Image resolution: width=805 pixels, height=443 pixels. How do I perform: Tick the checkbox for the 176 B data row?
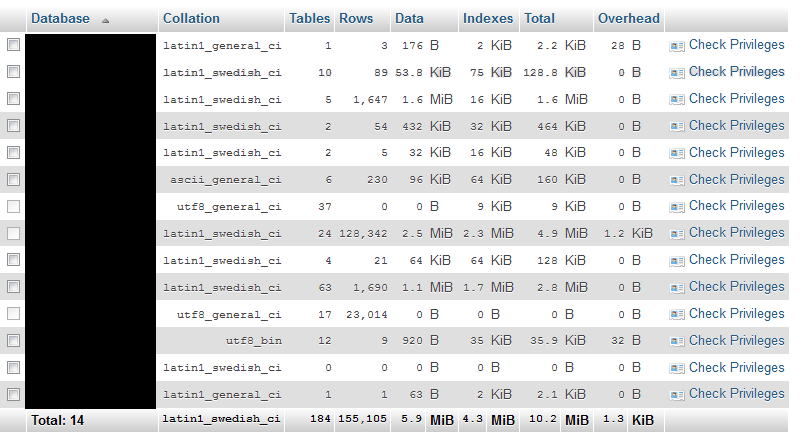click(x=13, y=45)
